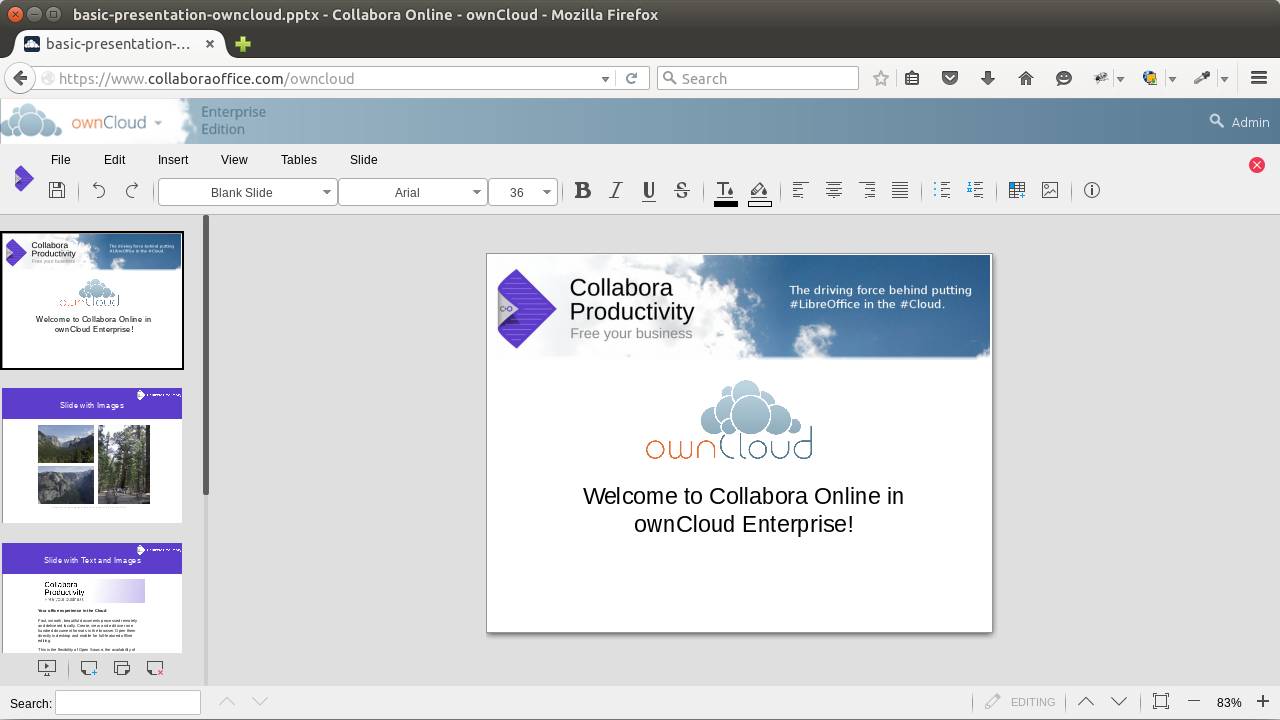Add a new slide
The width and height of the screenshot is (1280, 720).
[x=88, y=668]
